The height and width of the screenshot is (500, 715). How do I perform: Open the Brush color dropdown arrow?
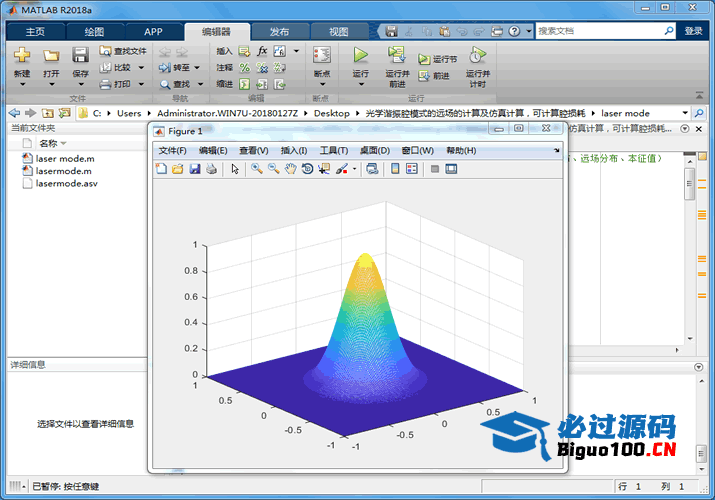coord(354,169)
